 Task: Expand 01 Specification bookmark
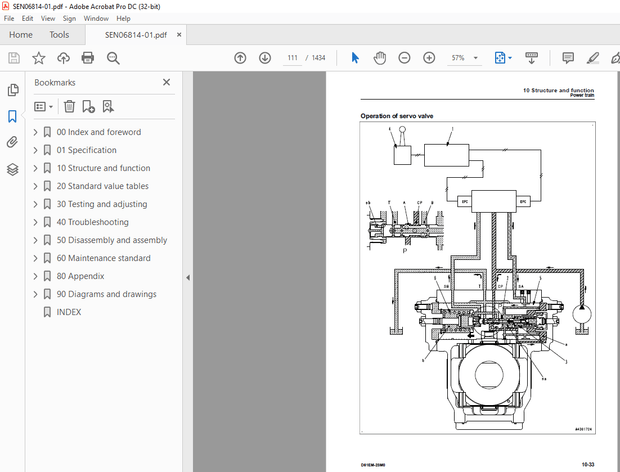tap(35, 150)
